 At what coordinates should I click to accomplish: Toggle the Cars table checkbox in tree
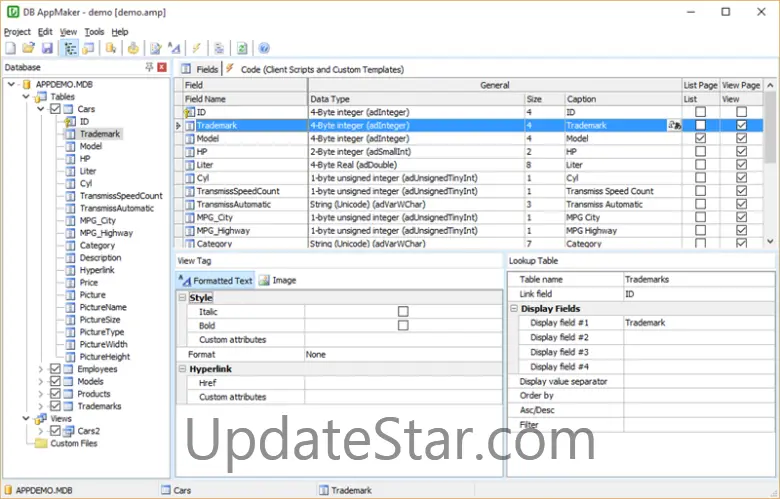55,109
